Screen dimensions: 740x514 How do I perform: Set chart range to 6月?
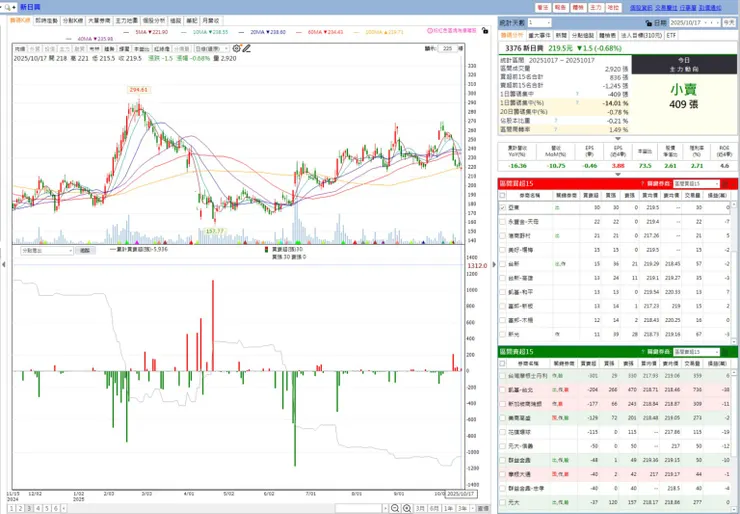click(x=434, y=508)
